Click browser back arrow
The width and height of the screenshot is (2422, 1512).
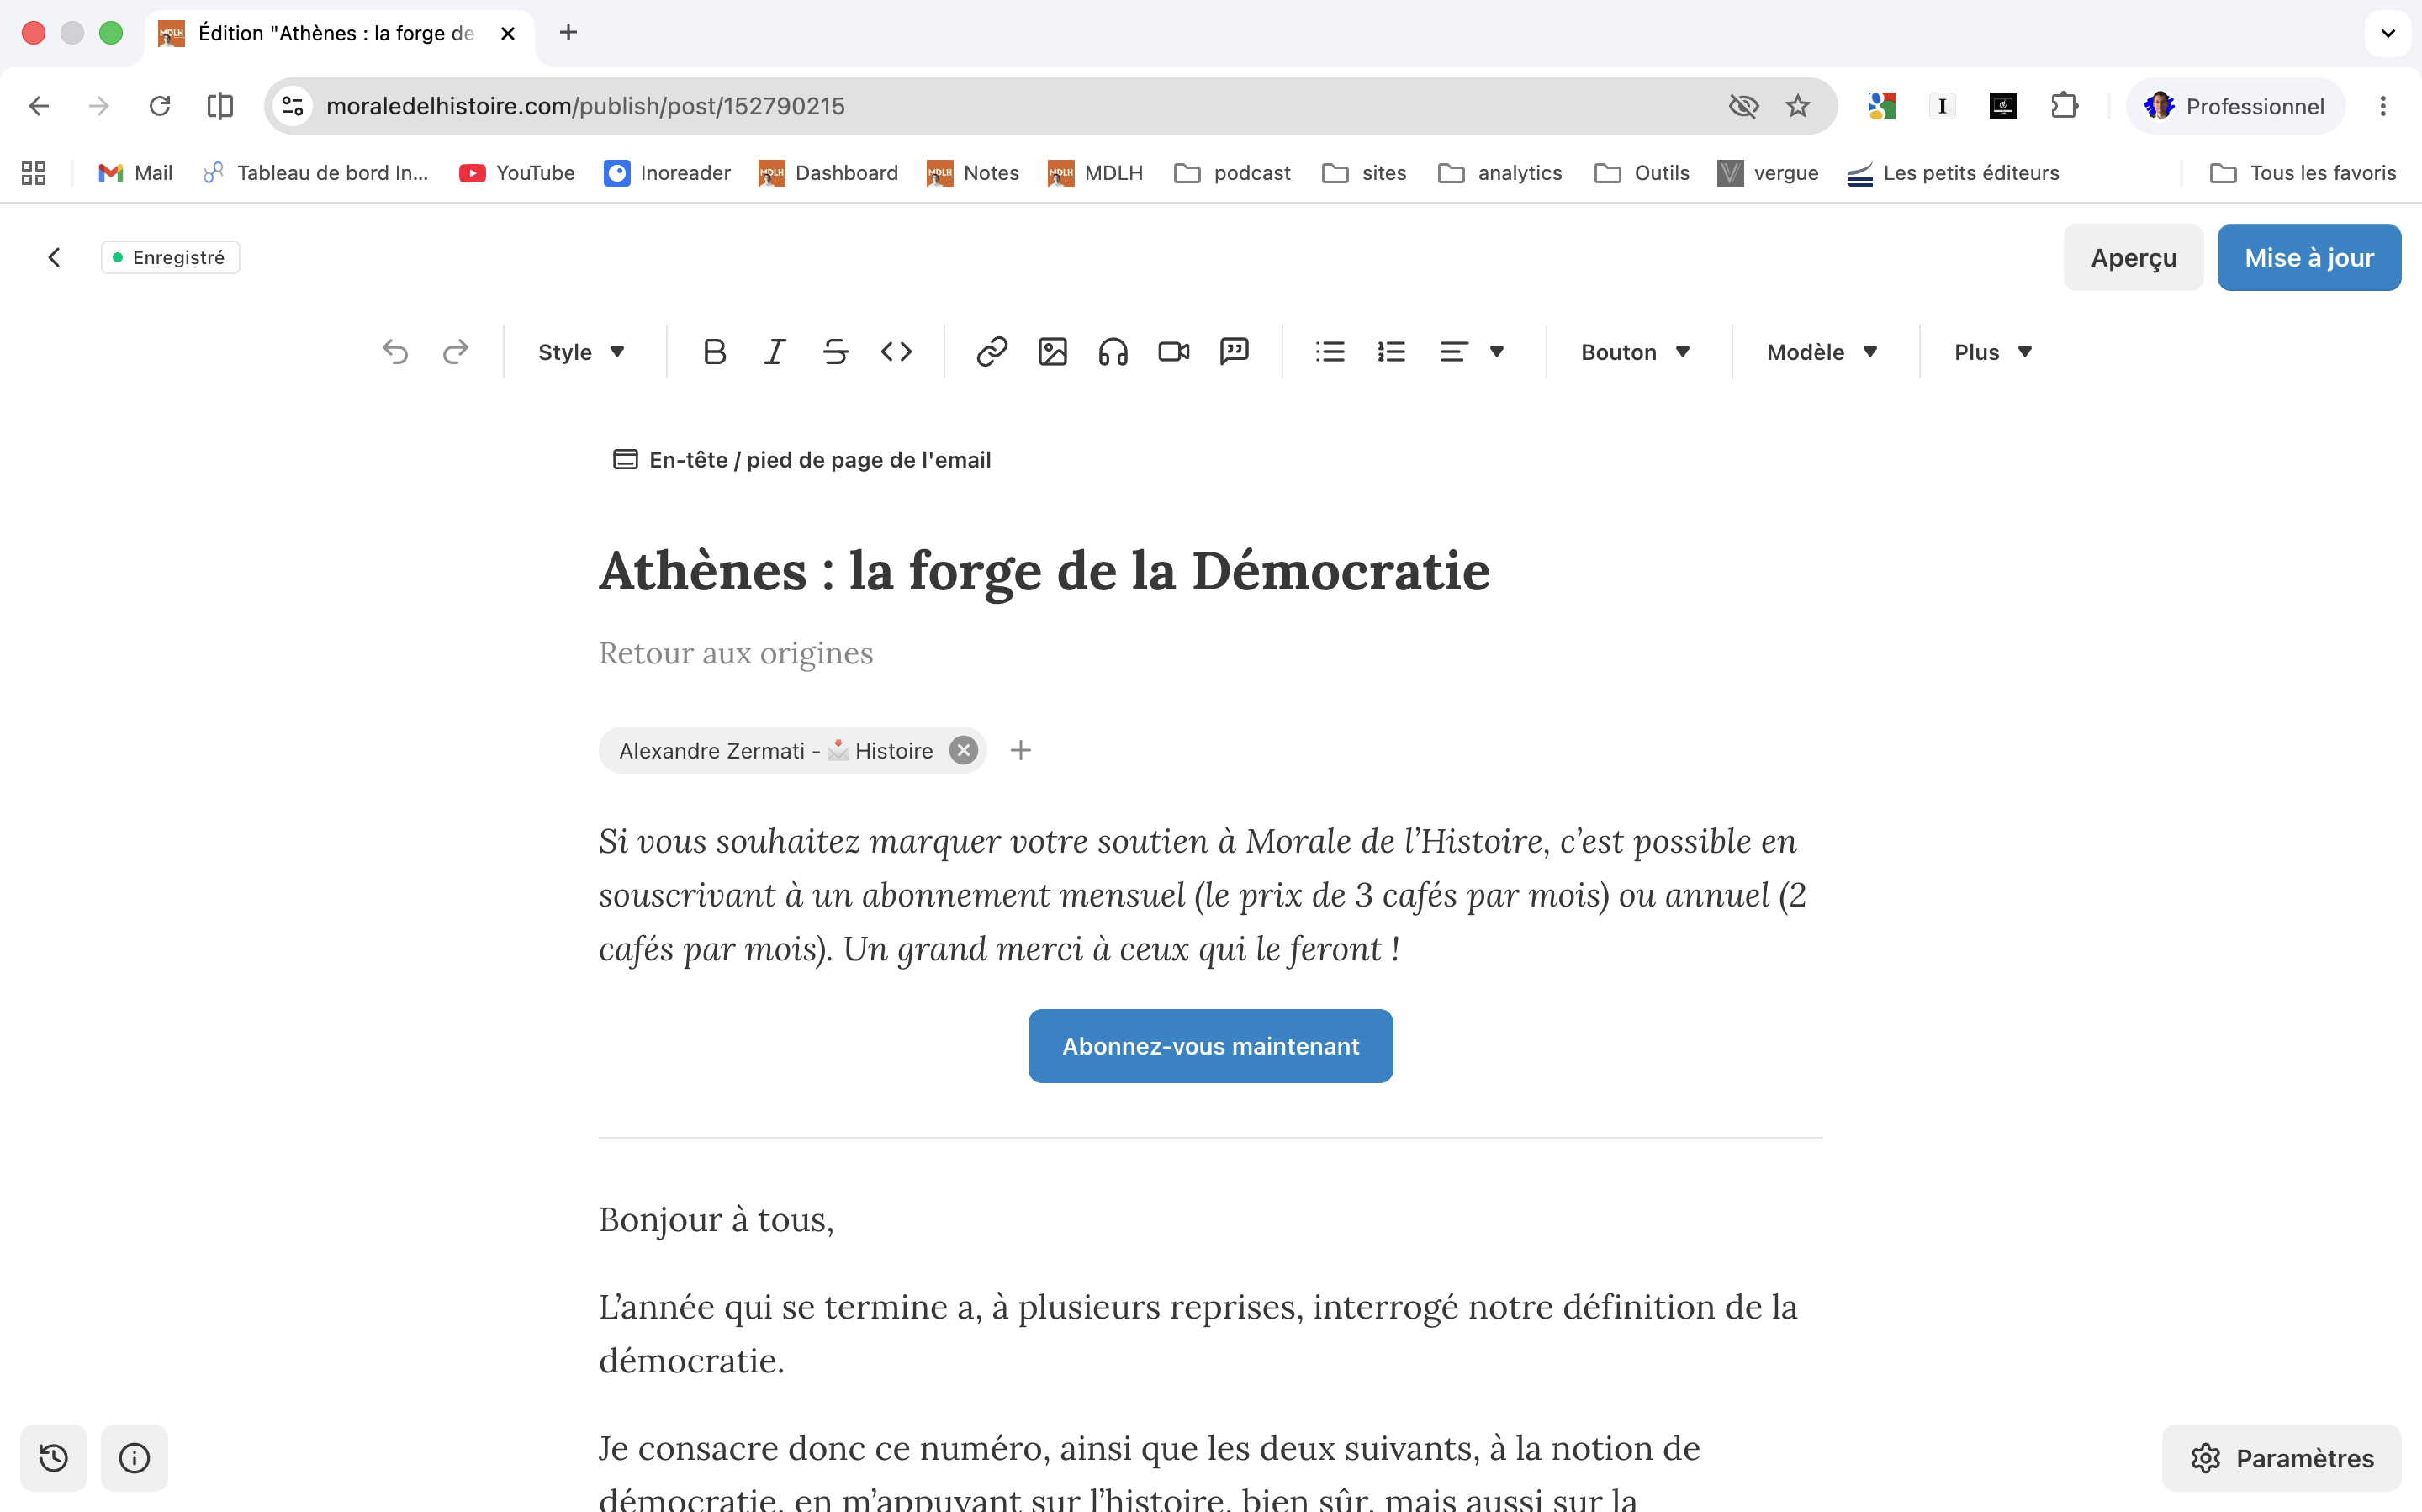tap(39, 106)
